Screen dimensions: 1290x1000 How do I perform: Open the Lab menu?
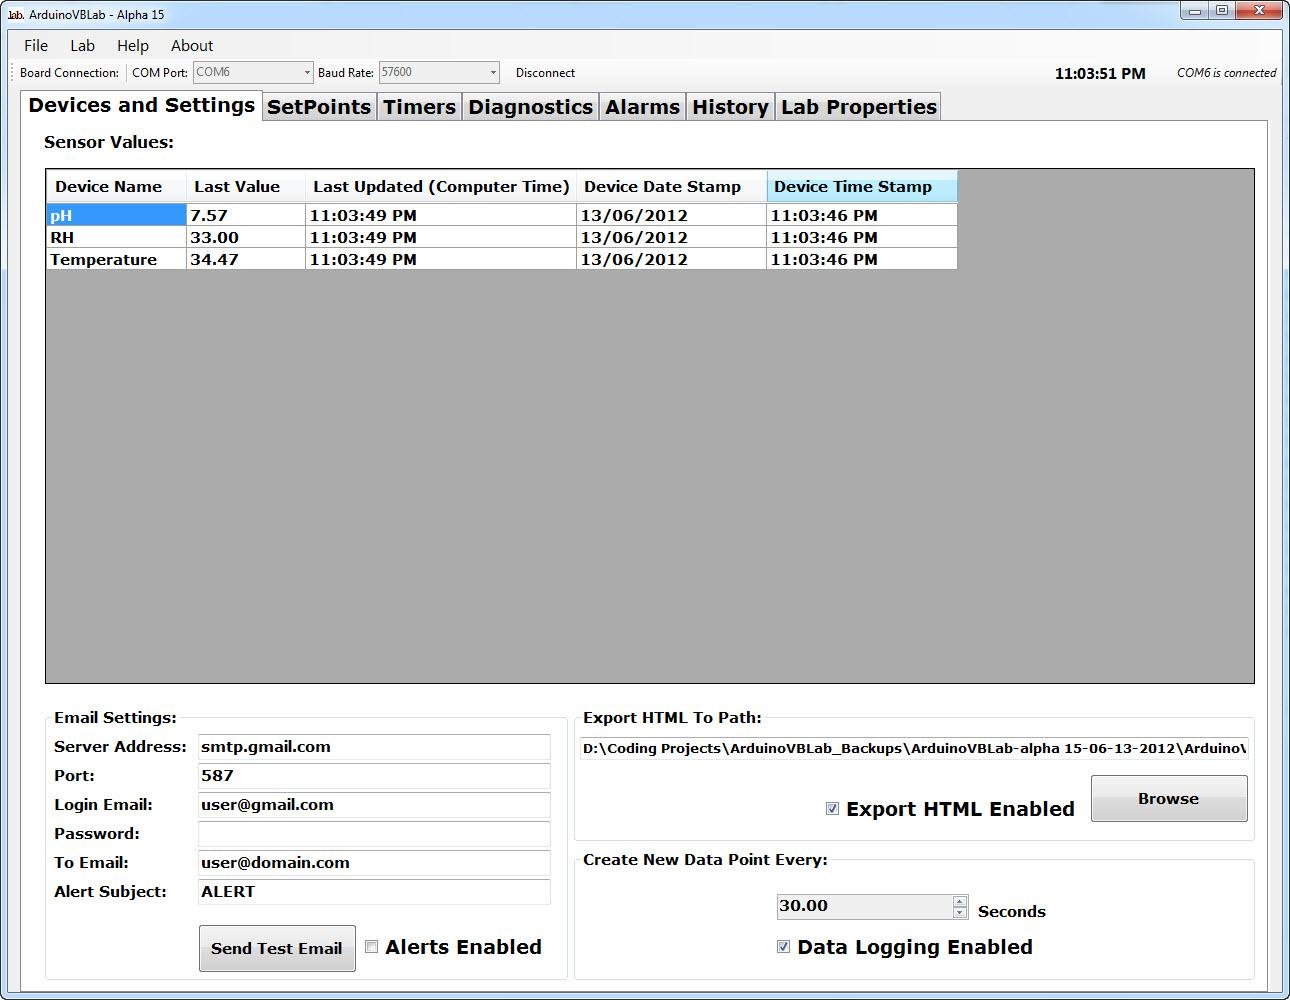pos(82,45)
